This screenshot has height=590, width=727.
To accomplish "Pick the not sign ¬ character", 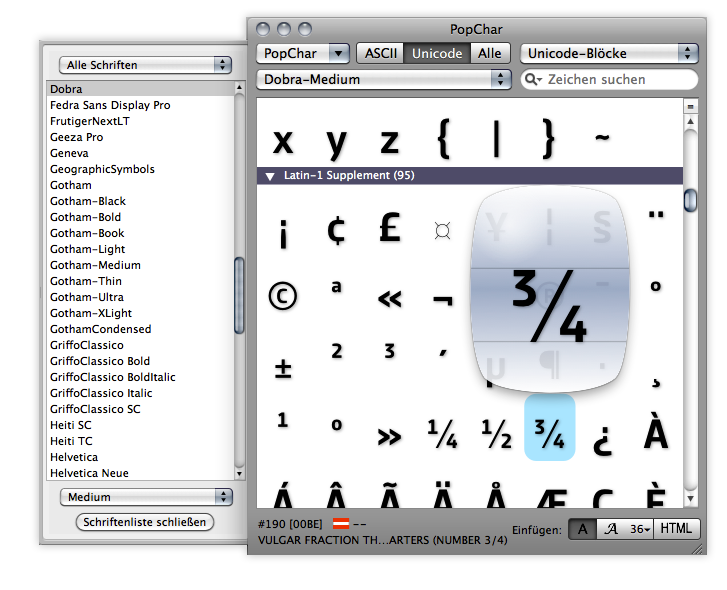I will [443, 301].
